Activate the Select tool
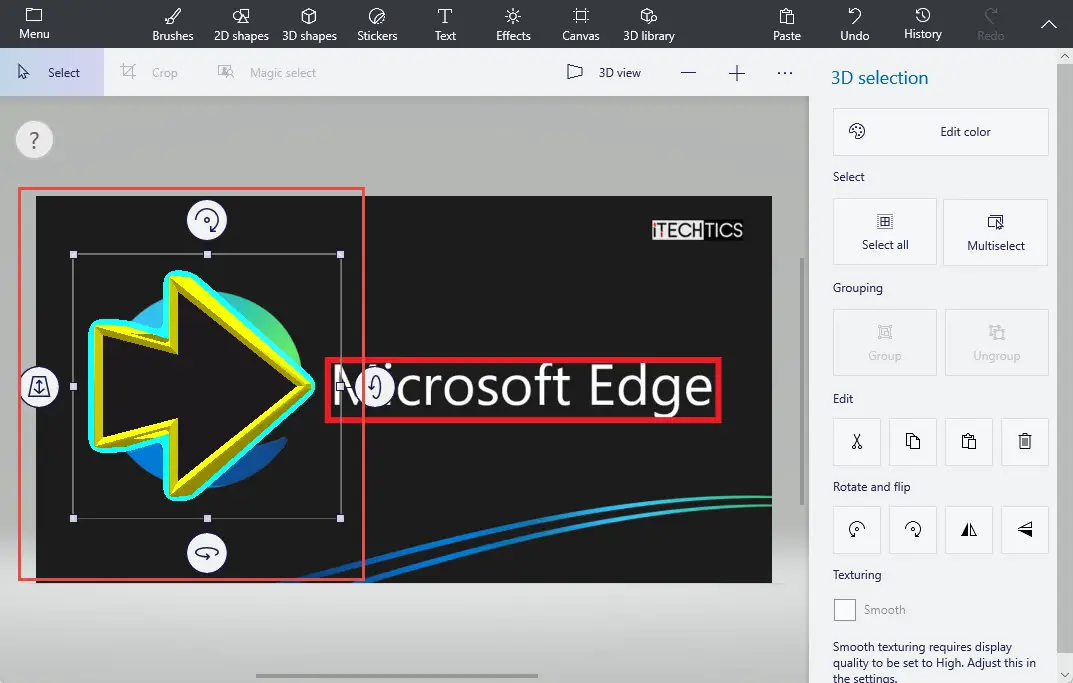 (x=52, y=72)
